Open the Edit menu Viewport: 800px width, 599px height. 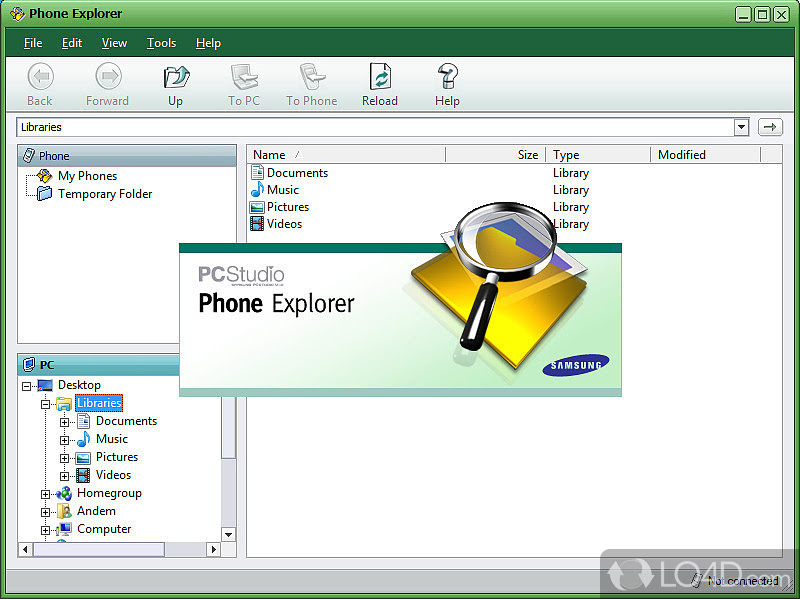point(72,43)
